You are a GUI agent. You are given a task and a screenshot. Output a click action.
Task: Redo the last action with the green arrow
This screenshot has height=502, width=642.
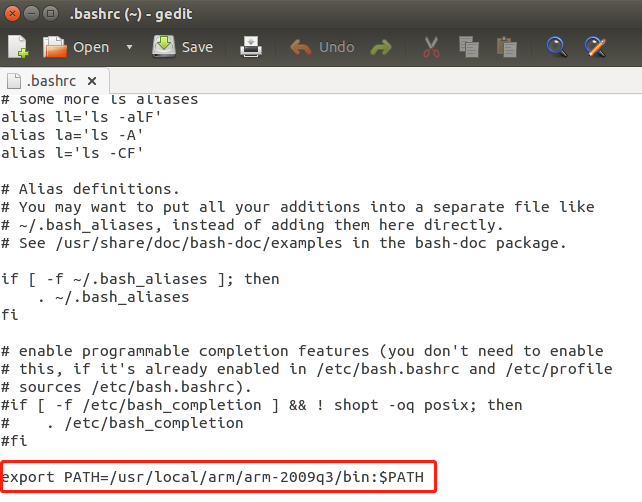pos(381,47)
